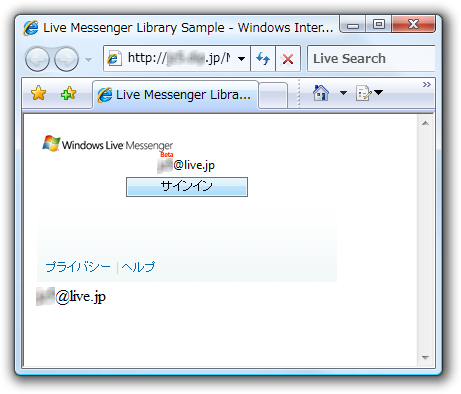Image resolution: width=461 pixels, height=394 pixels.
Task: Click the Add to Favorites icon
Action: click(68, 93)
